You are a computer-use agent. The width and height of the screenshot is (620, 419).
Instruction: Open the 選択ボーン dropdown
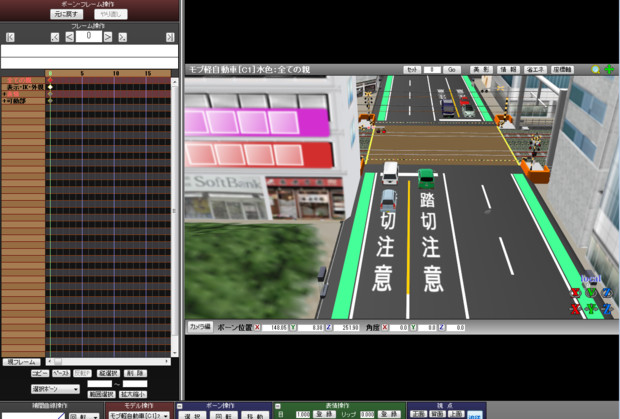pos(55,389)
